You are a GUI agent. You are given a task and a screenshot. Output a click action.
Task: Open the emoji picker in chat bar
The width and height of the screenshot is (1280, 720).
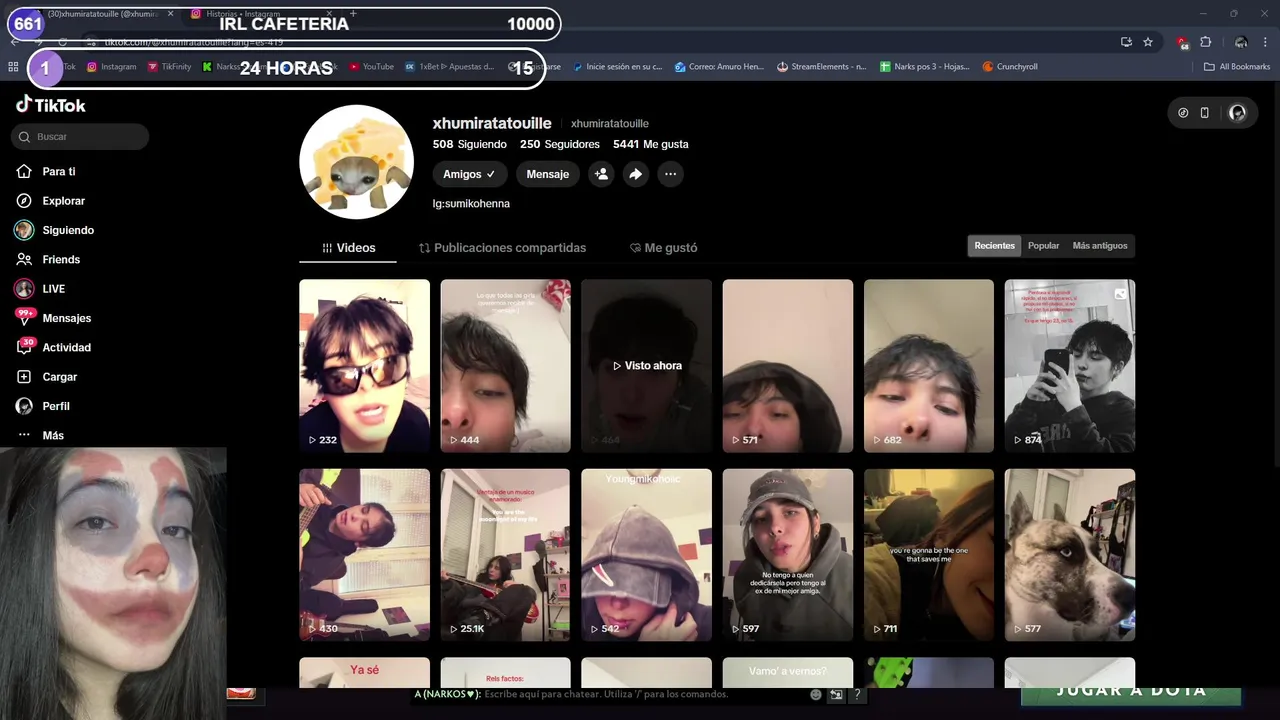coord(816,694)
